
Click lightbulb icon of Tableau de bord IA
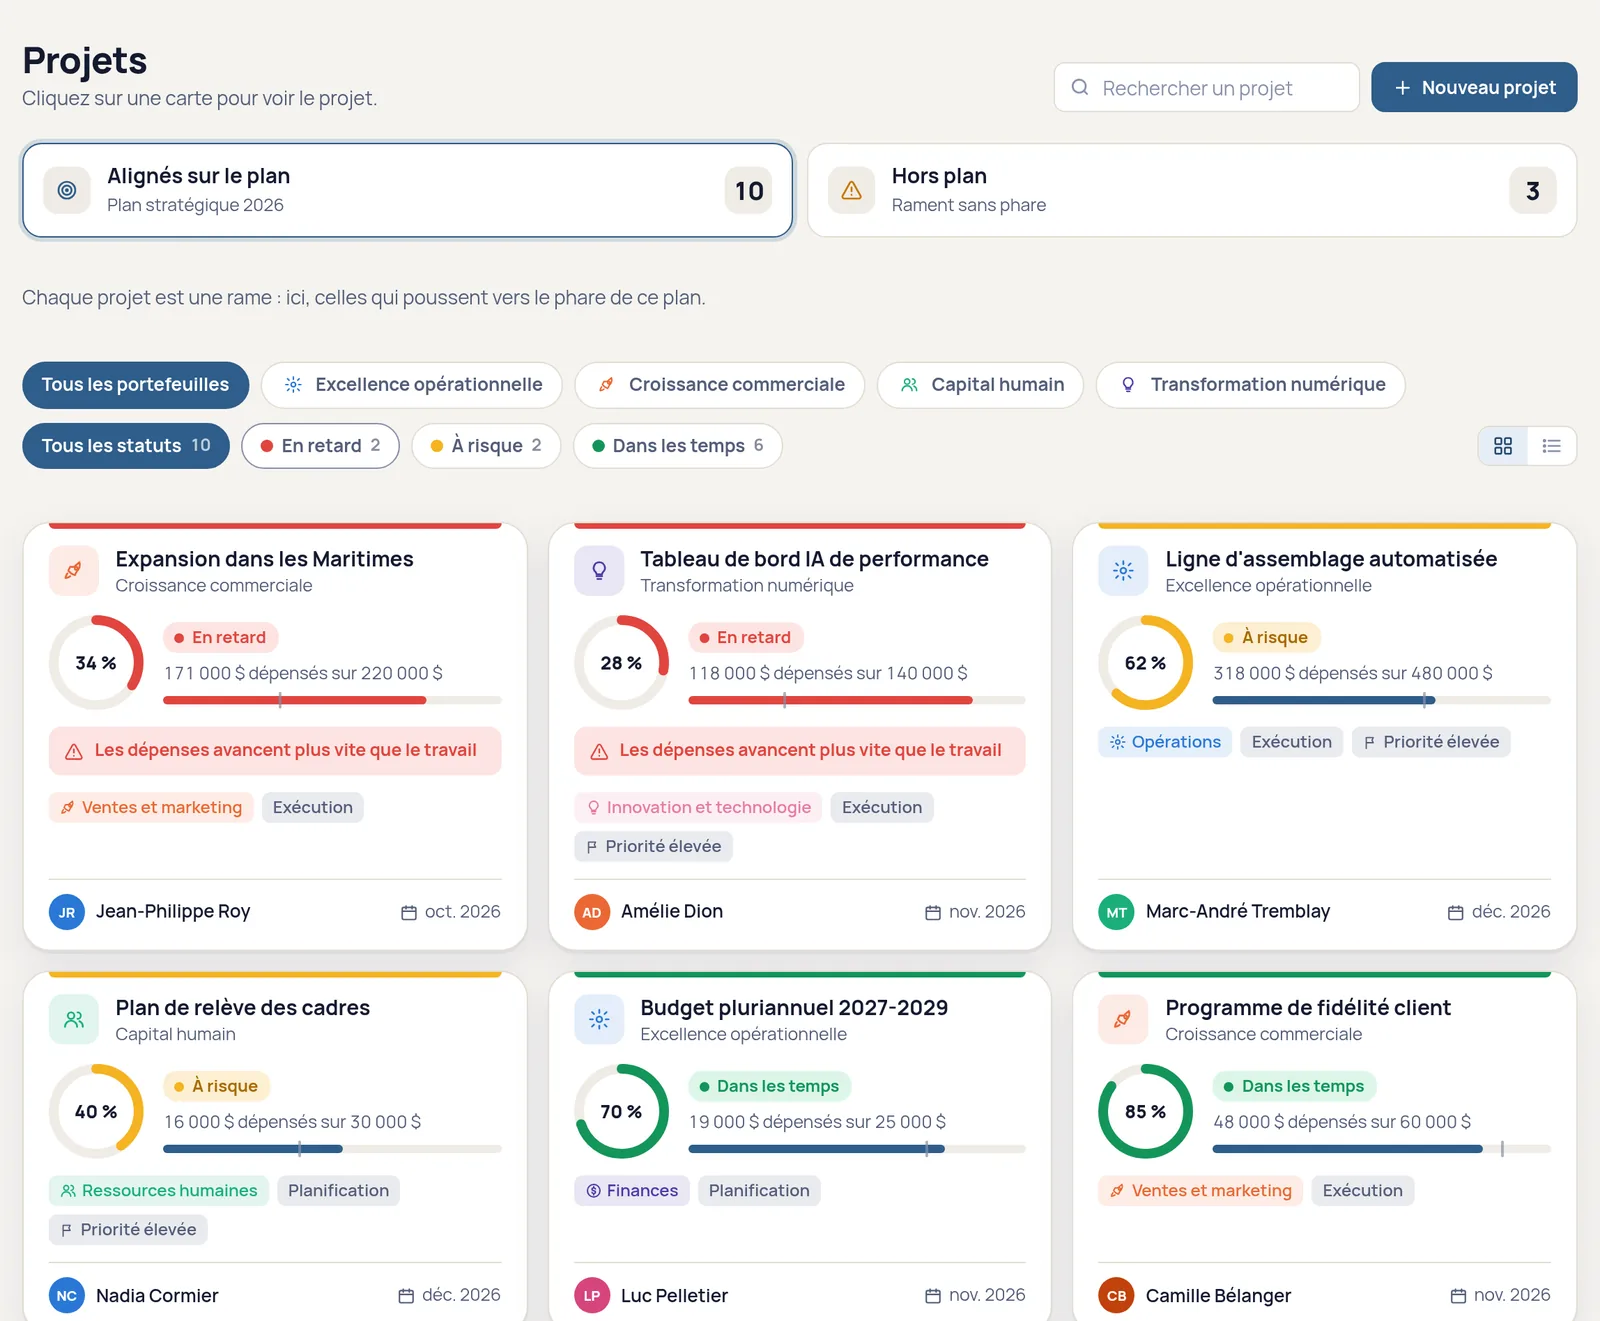[x=599, y=571]
